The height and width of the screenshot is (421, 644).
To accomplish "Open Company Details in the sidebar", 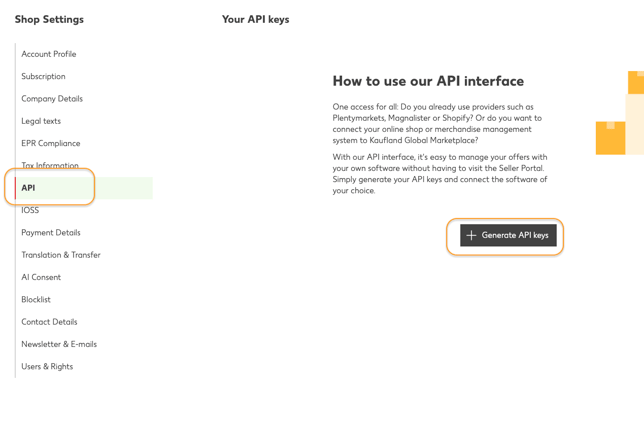I will 52,99.
